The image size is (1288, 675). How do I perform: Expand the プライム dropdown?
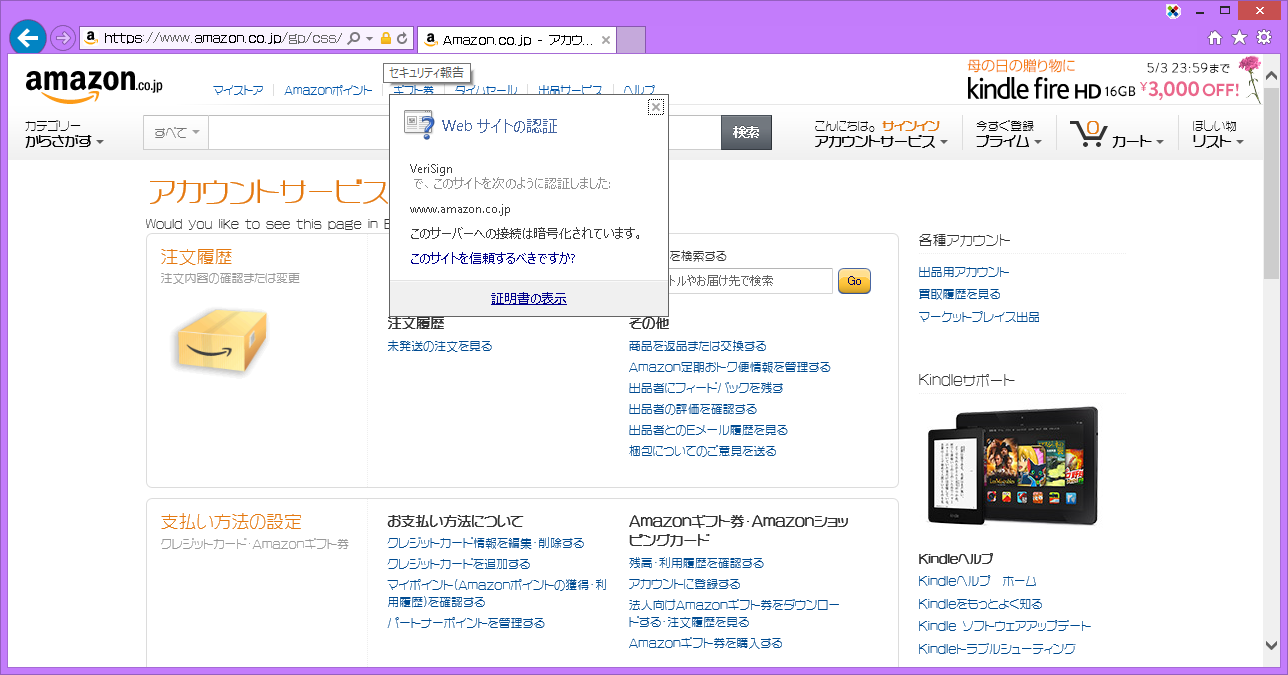tap(1009, 142)
